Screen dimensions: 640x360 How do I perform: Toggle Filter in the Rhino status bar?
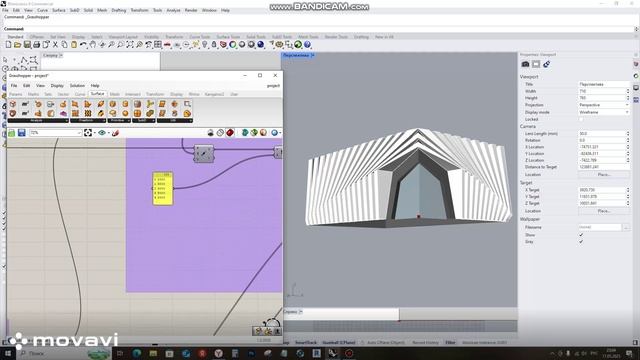(450, 342)
